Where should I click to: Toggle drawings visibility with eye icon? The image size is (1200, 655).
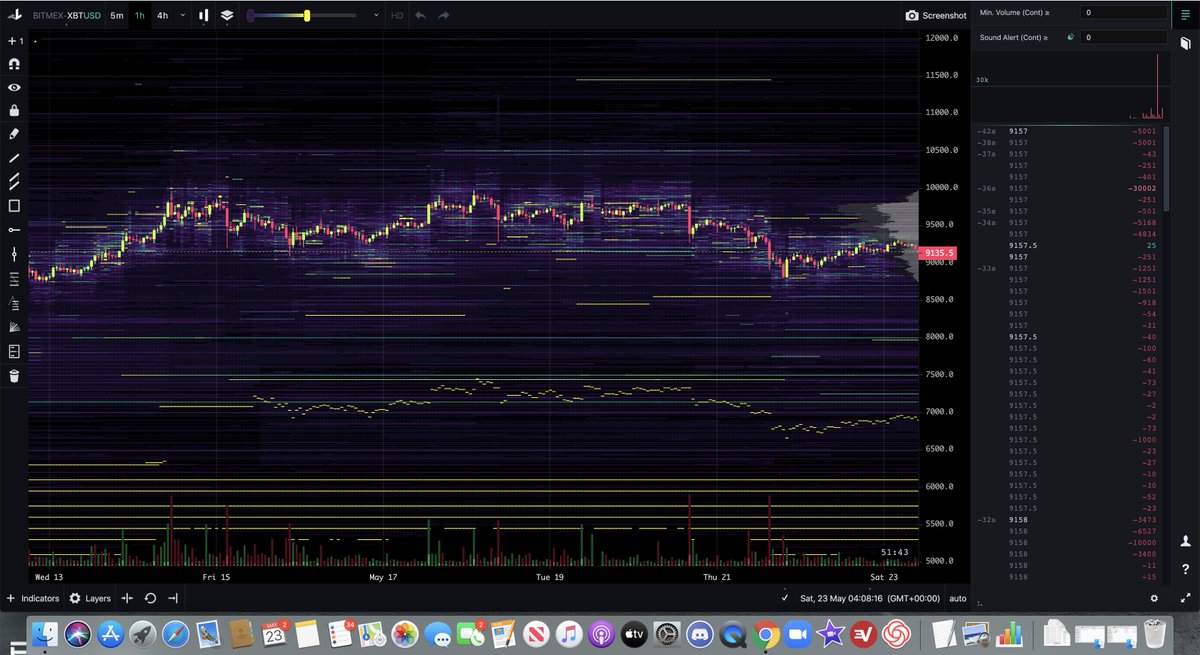tap(14, 88)
